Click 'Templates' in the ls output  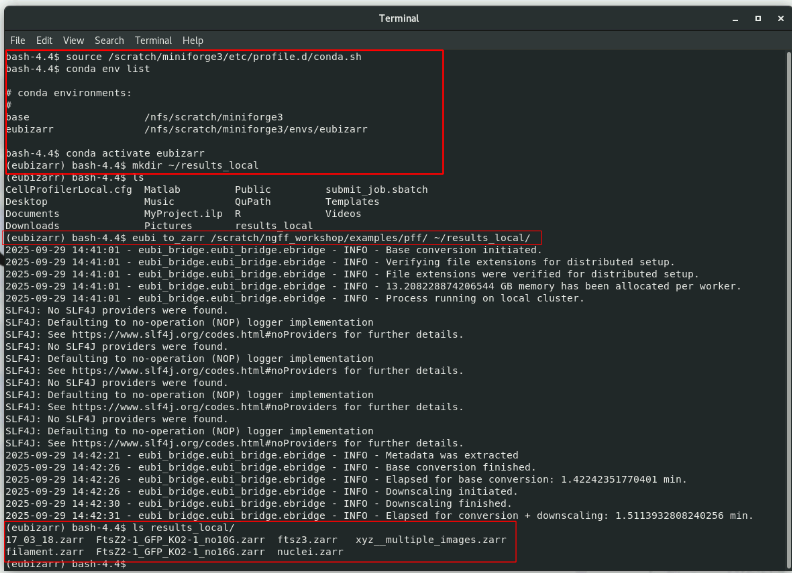352,202
